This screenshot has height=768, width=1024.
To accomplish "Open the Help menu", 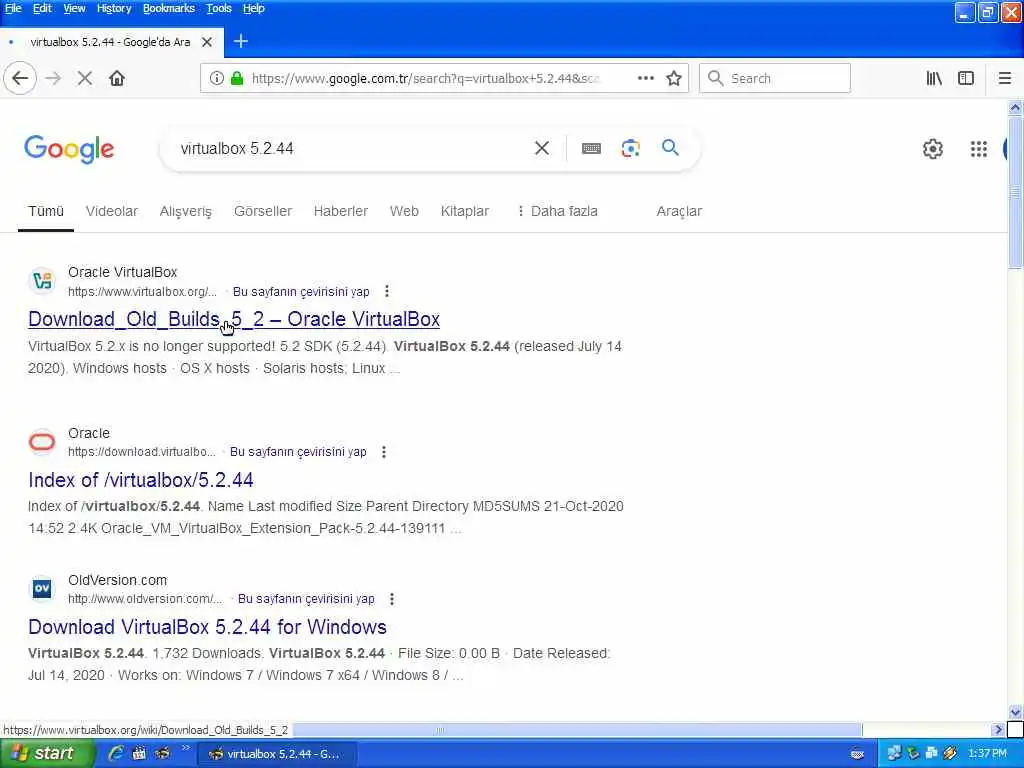I will click(253, 8).
